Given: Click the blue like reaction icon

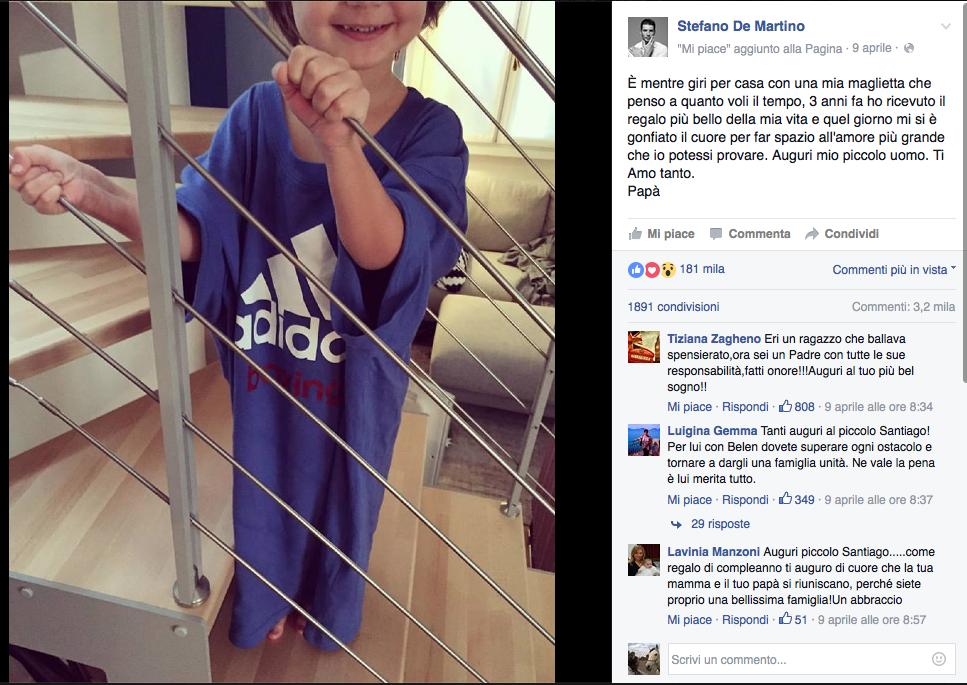Looking at the screenshot, I should [x=636, y=269].
